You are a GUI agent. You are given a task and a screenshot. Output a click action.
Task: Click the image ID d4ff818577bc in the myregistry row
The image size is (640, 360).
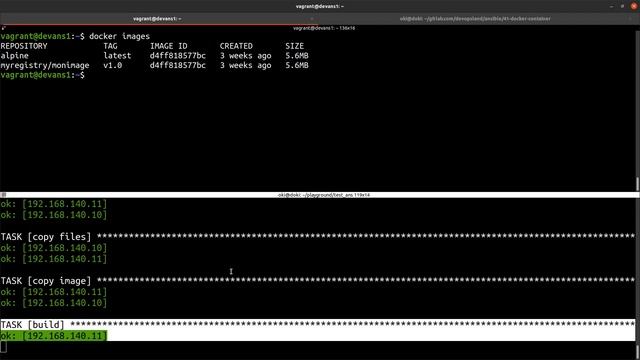(178, 65)
